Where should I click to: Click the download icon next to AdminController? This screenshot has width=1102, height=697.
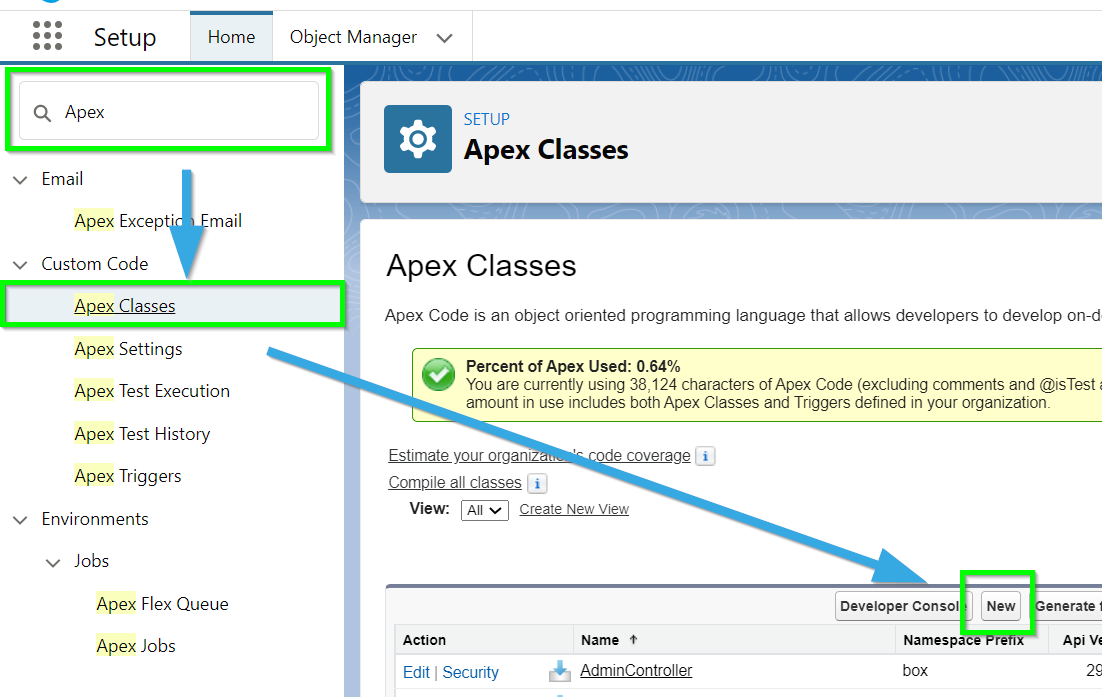click(559, 671)
